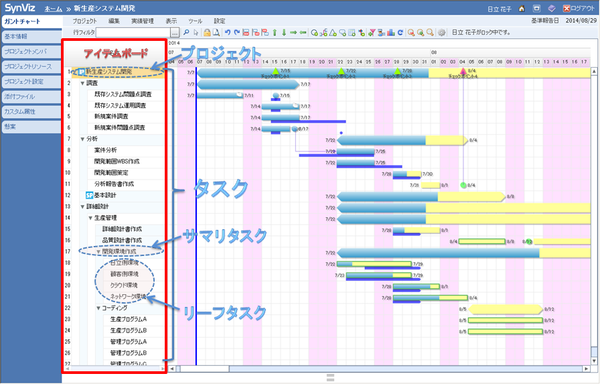Click the 基本設計 Gantt bar starting 7/22
The height and width of the screenshot is (384, 600).
point(421,197)
